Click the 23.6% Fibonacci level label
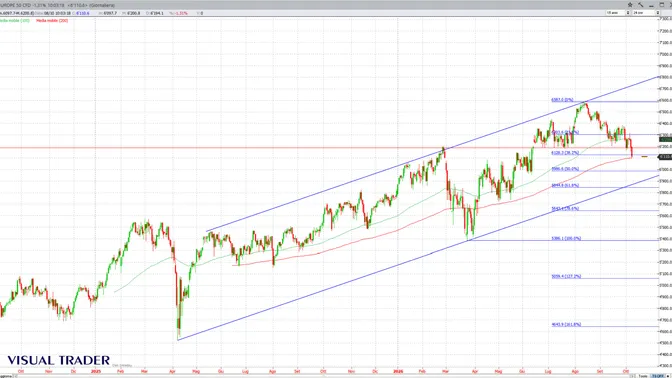This screenshot has height=378, width=672. click(565, 132)
